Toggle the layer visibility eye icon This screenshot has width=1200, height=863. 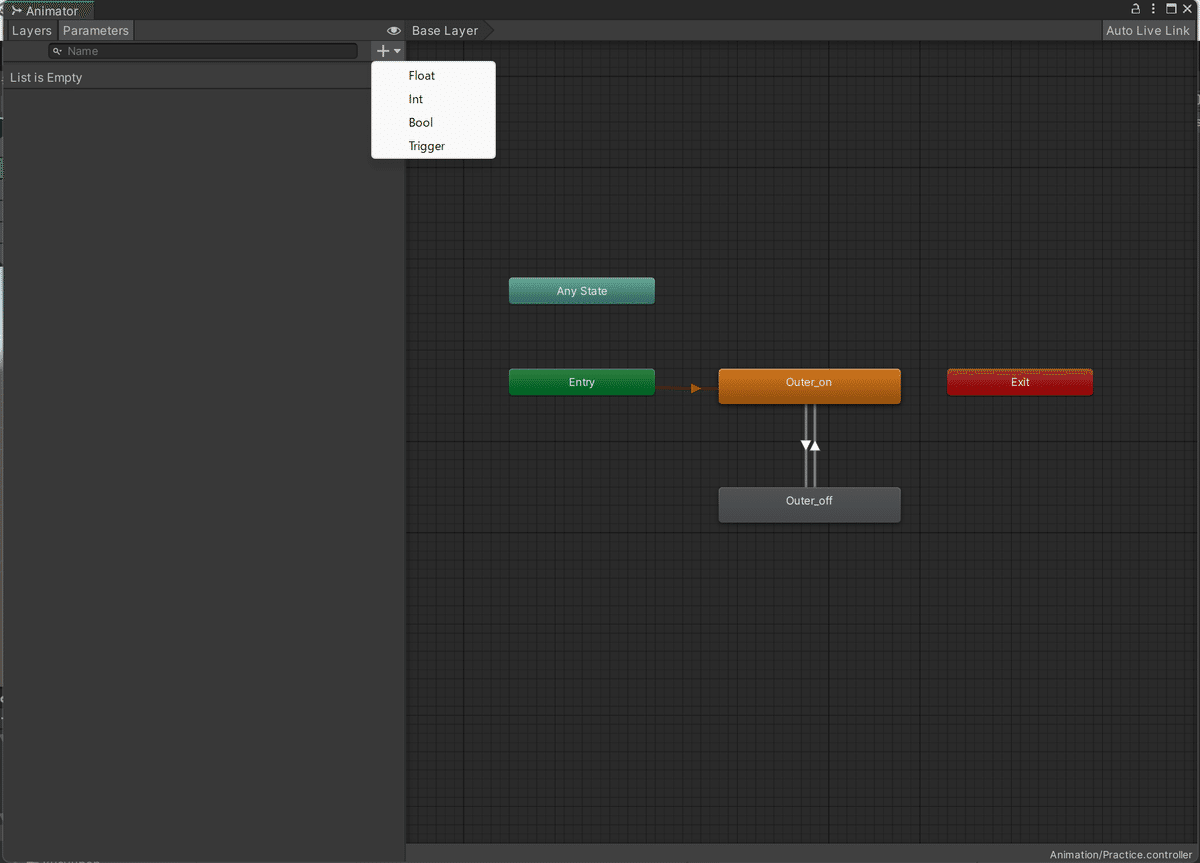click(393, 30)
